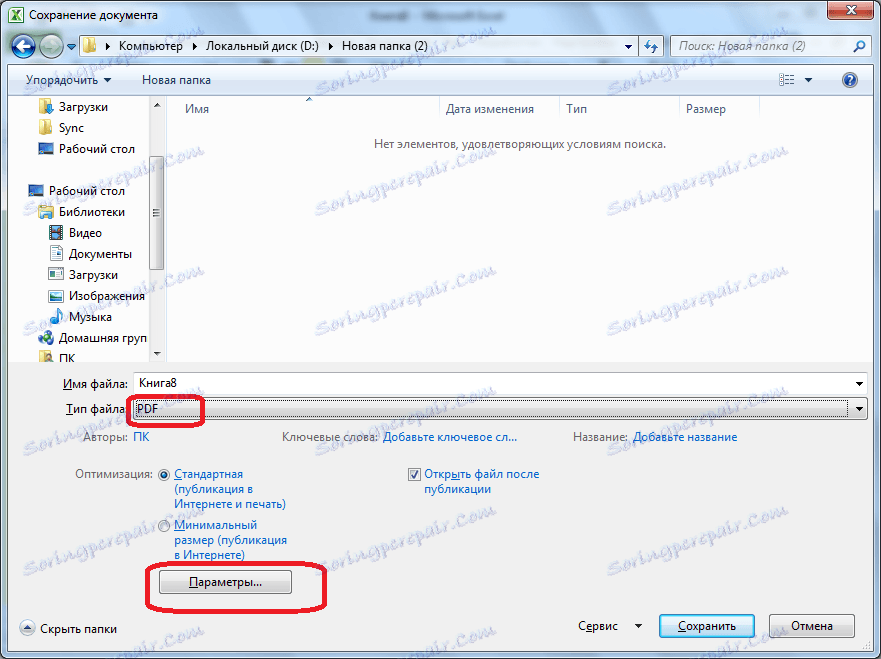The height and width of the screenshot is (659, 881).
Task: Select Рабочий стол under favorites
Action: 87,149
